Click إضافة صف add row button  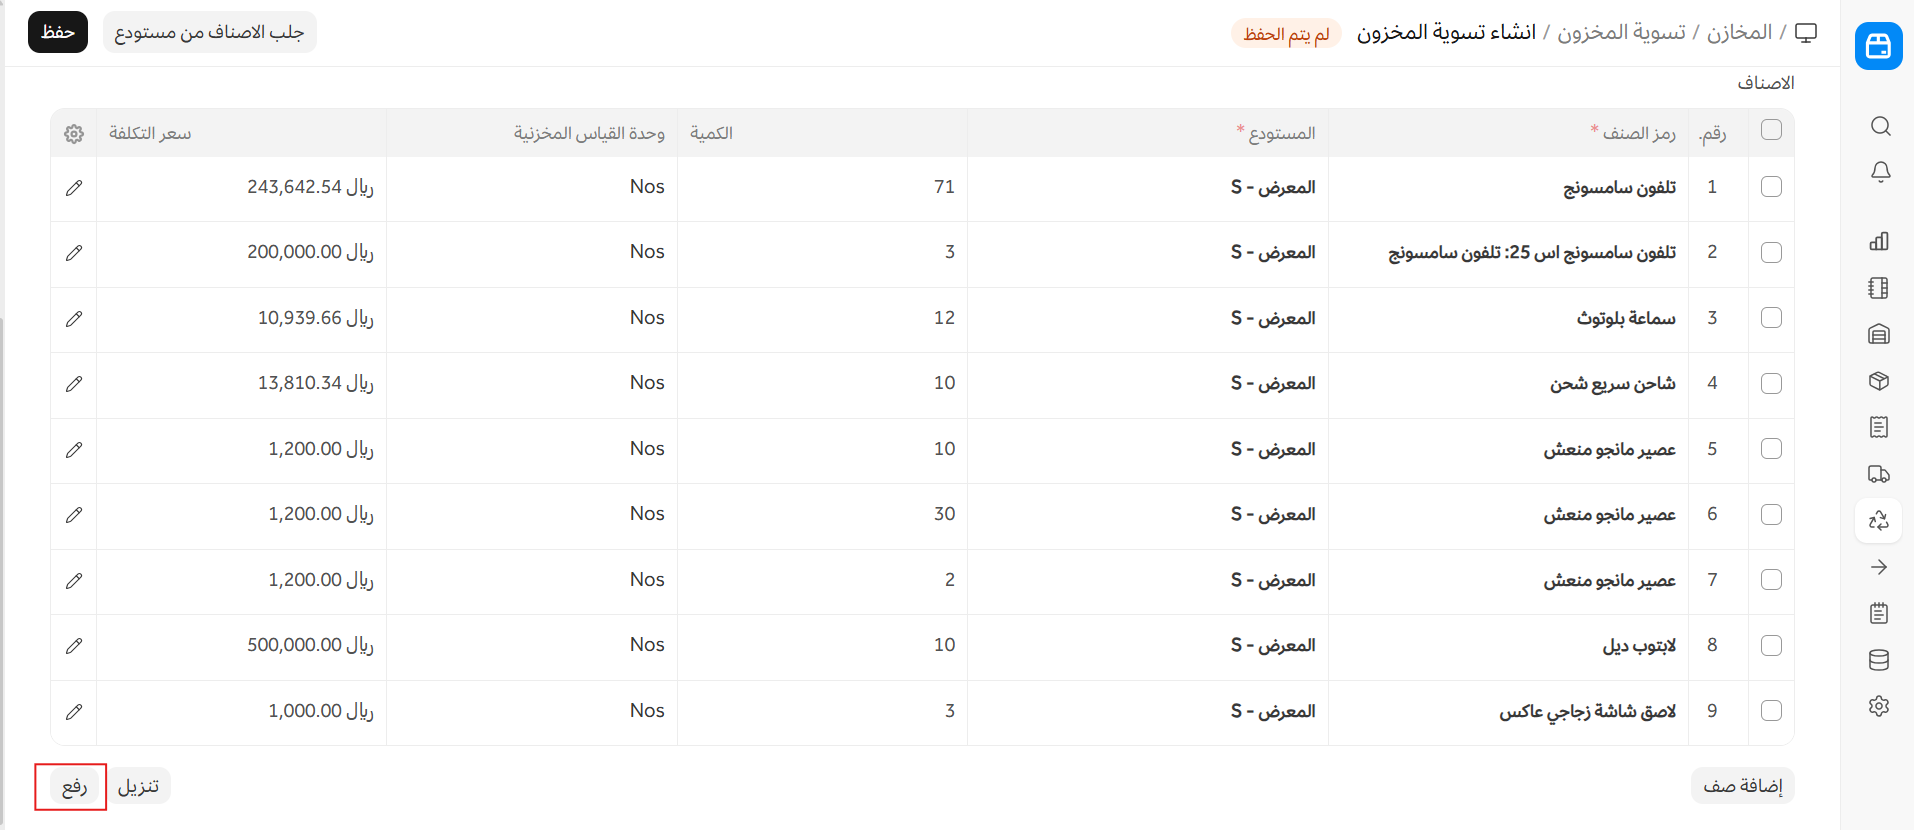[1742, 786]
